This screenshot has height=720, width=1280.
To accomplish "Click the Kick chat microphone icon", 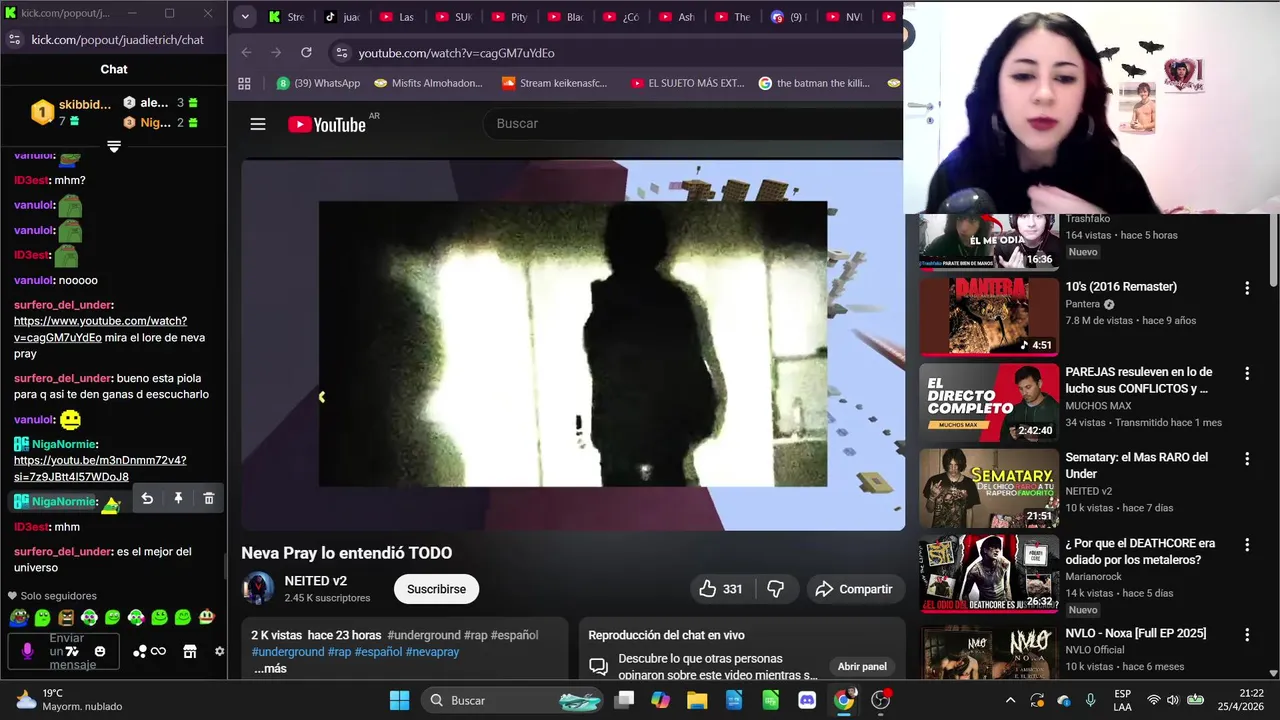I will coord(27,651).
